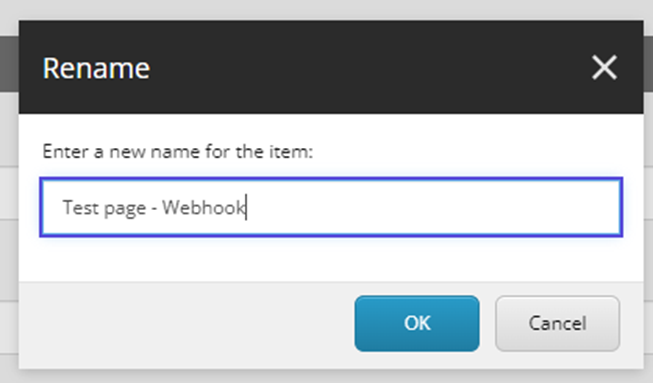653x383 pixels.
Task: Focus the new item name field
Action: [331, 207]
